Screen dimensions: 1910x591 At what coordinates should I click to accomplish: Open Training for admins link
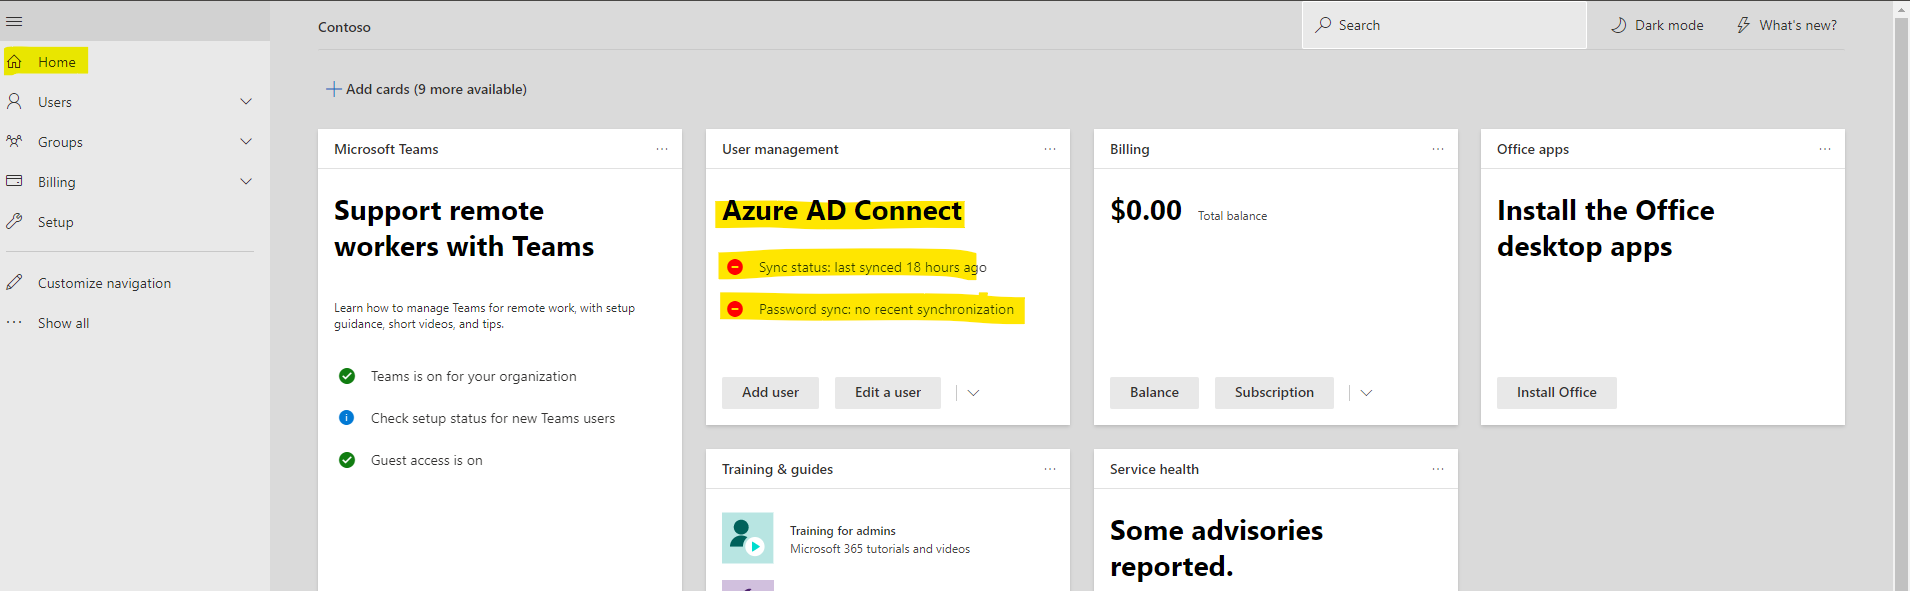click(x=842, y=531)
